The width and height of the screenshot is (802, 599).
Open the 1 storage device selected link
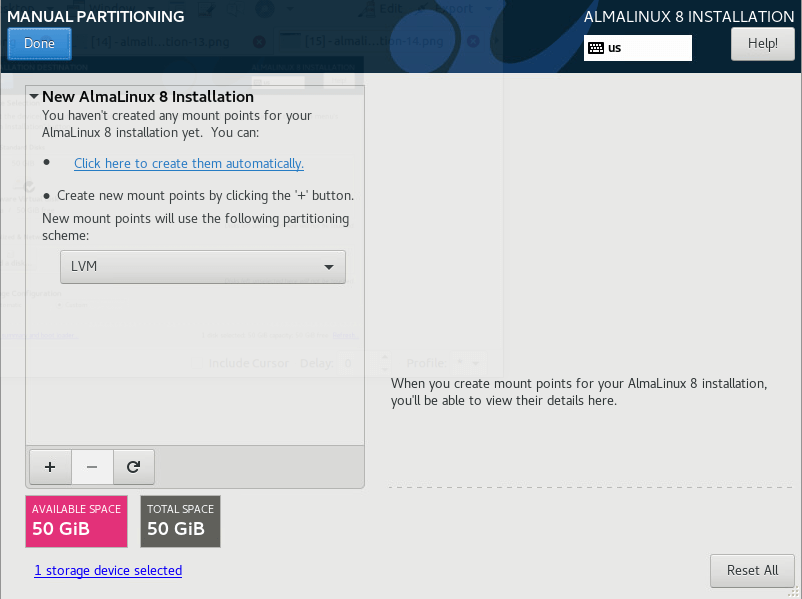coord(108,570)
